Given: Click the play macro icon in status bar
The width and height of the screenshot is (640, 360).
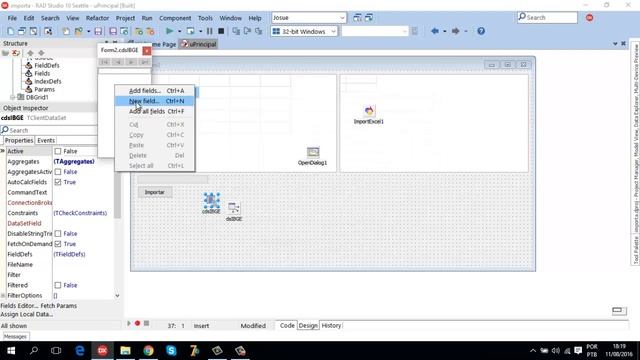Looking at the screenshot, I should point(129,323).
